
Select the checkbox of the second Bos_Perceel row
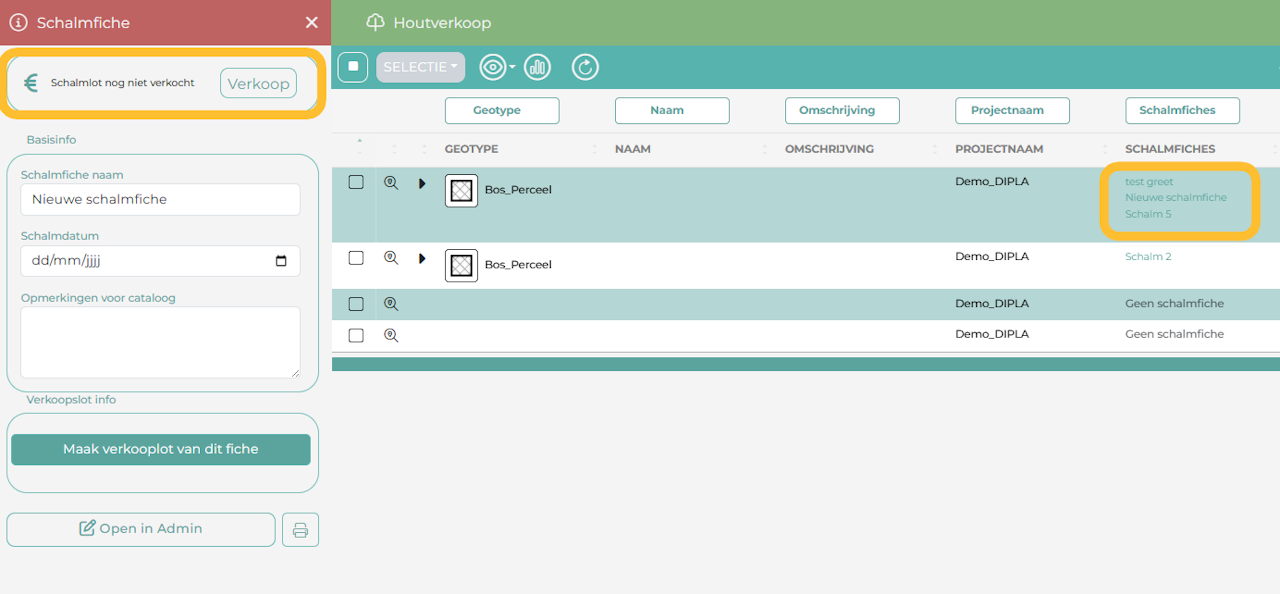[x=356, y=258]
